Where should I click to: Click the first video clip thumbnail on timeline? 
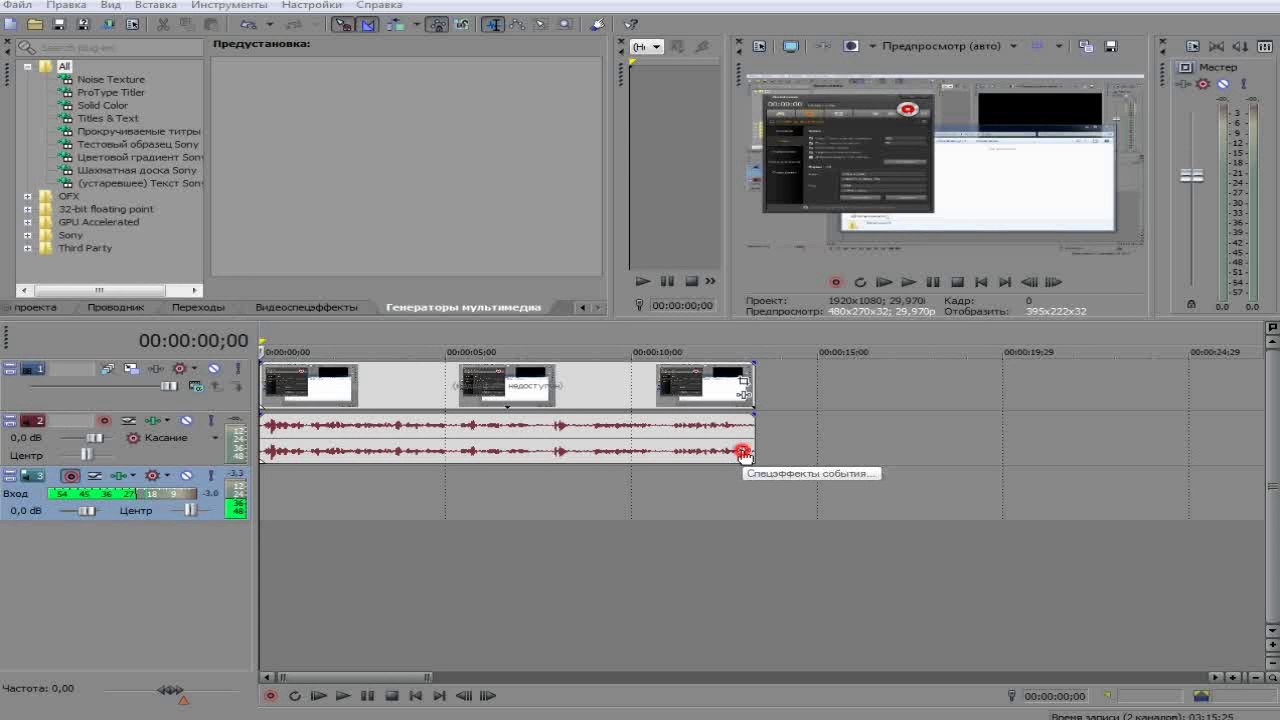click(310, 386)
